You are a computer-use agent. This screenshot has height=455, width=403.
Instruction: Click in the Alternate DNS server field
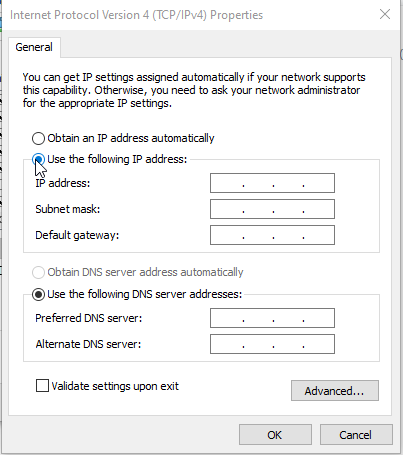(x=272, y=344)
